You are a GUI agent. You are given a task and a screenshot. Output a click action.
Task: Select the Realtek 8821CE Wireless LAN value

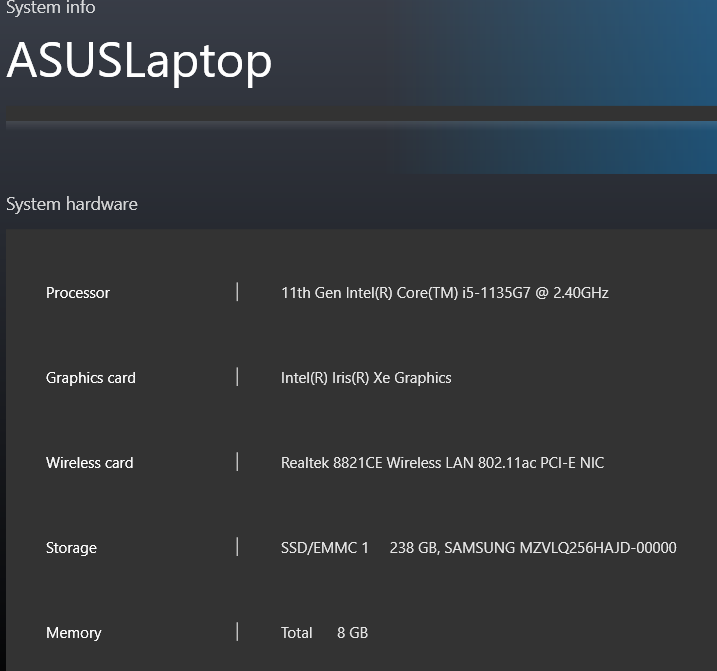pos(442,463)
